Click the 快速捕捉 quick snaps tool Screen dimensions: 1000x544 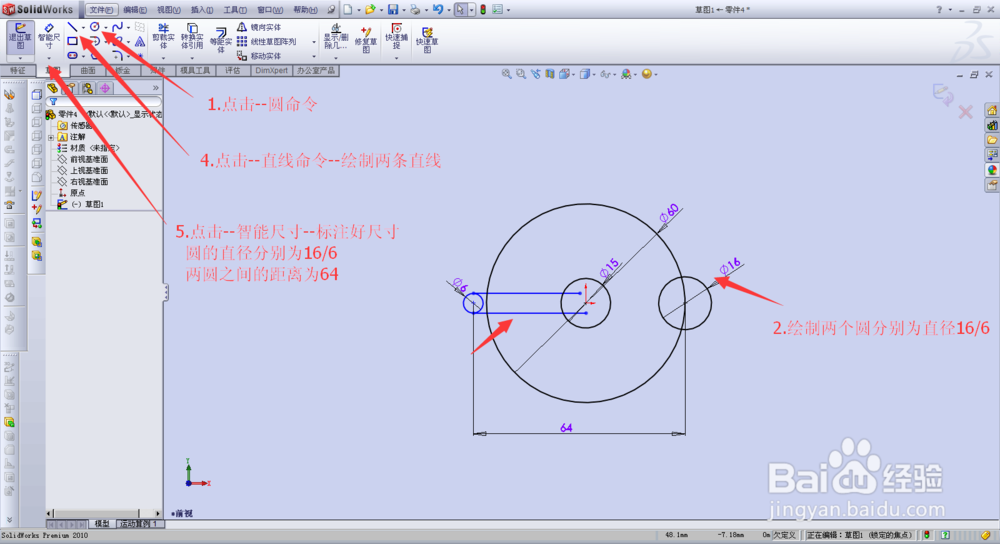[396, 36]
